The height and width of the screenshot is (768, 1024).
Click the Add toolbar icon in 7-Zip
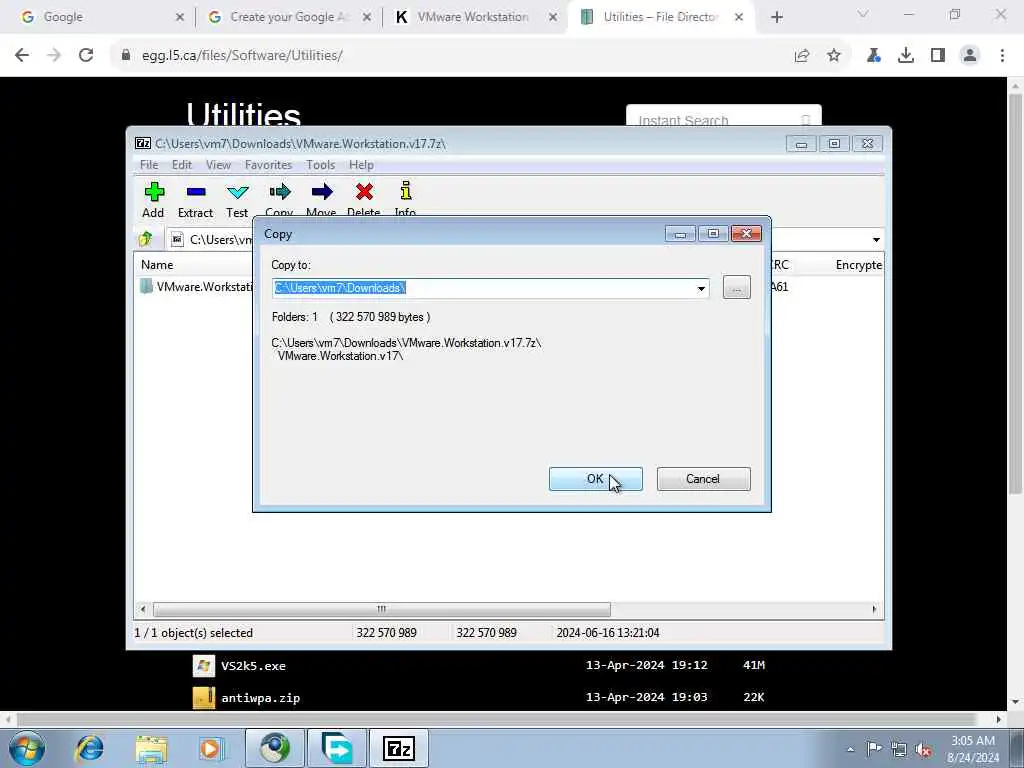(x=153, y=192)
